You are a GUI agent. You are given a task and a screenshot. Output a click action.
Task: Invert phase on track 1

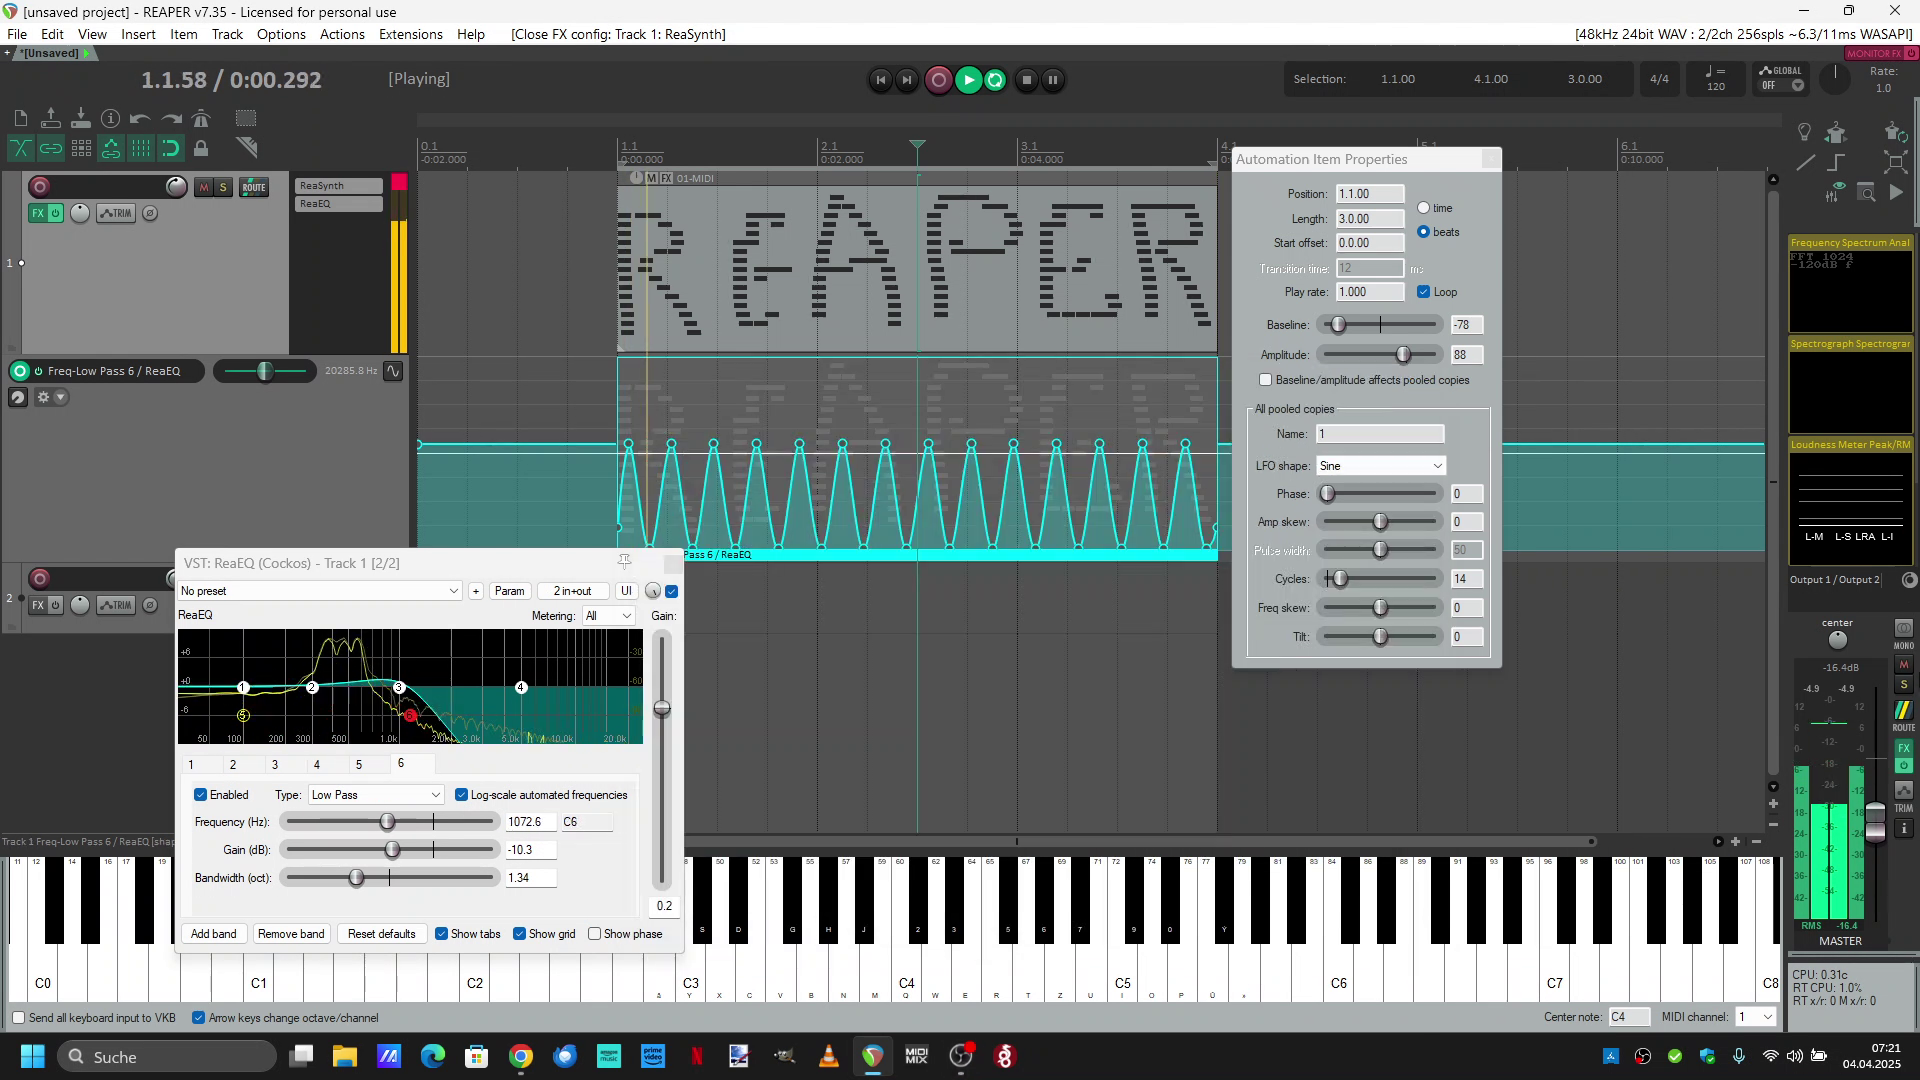pyautogui.click(x=150, y=213)
